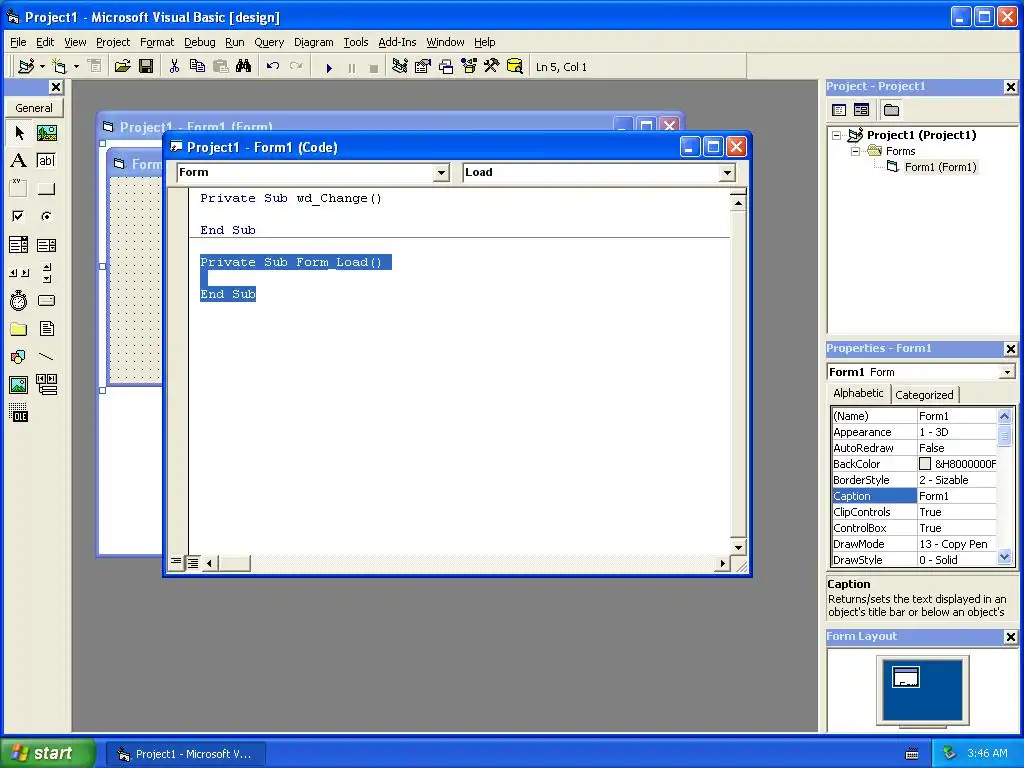Select the OptionButton control tool

tap(46, 216)
